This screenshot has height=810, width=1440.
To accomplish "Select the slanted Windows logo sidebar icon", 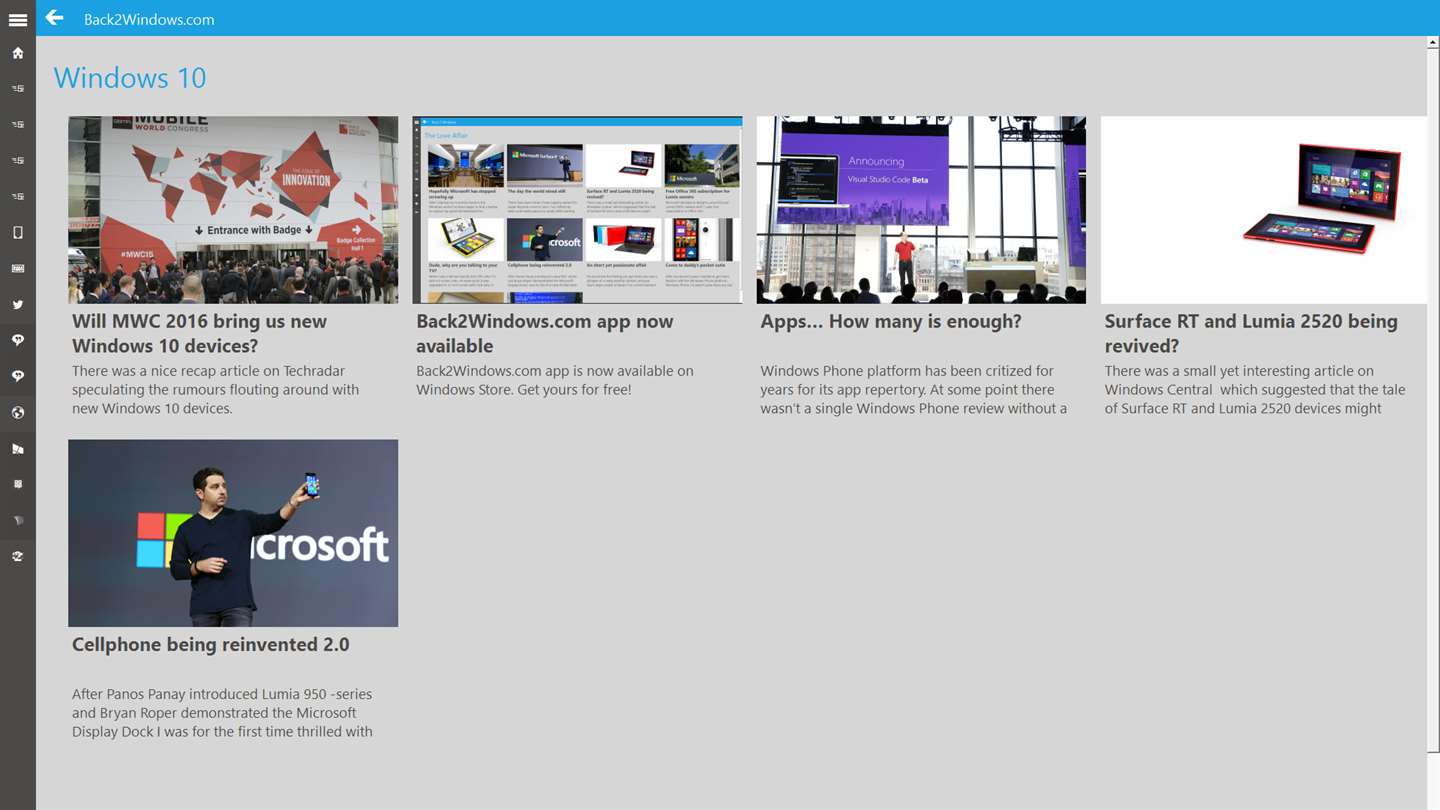I will click(x=18, y=449).
